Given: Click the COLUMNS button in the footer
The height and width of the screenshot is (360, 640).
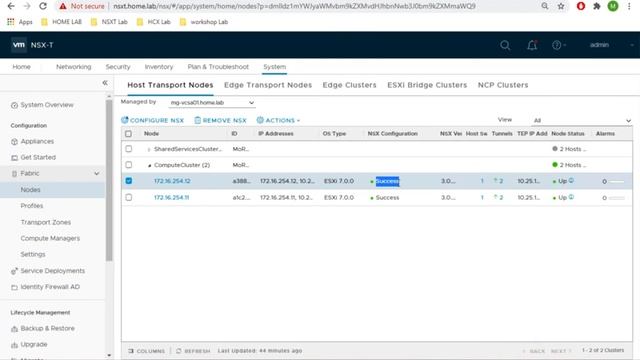Looking at the screenshot, I should coord(147,351).
